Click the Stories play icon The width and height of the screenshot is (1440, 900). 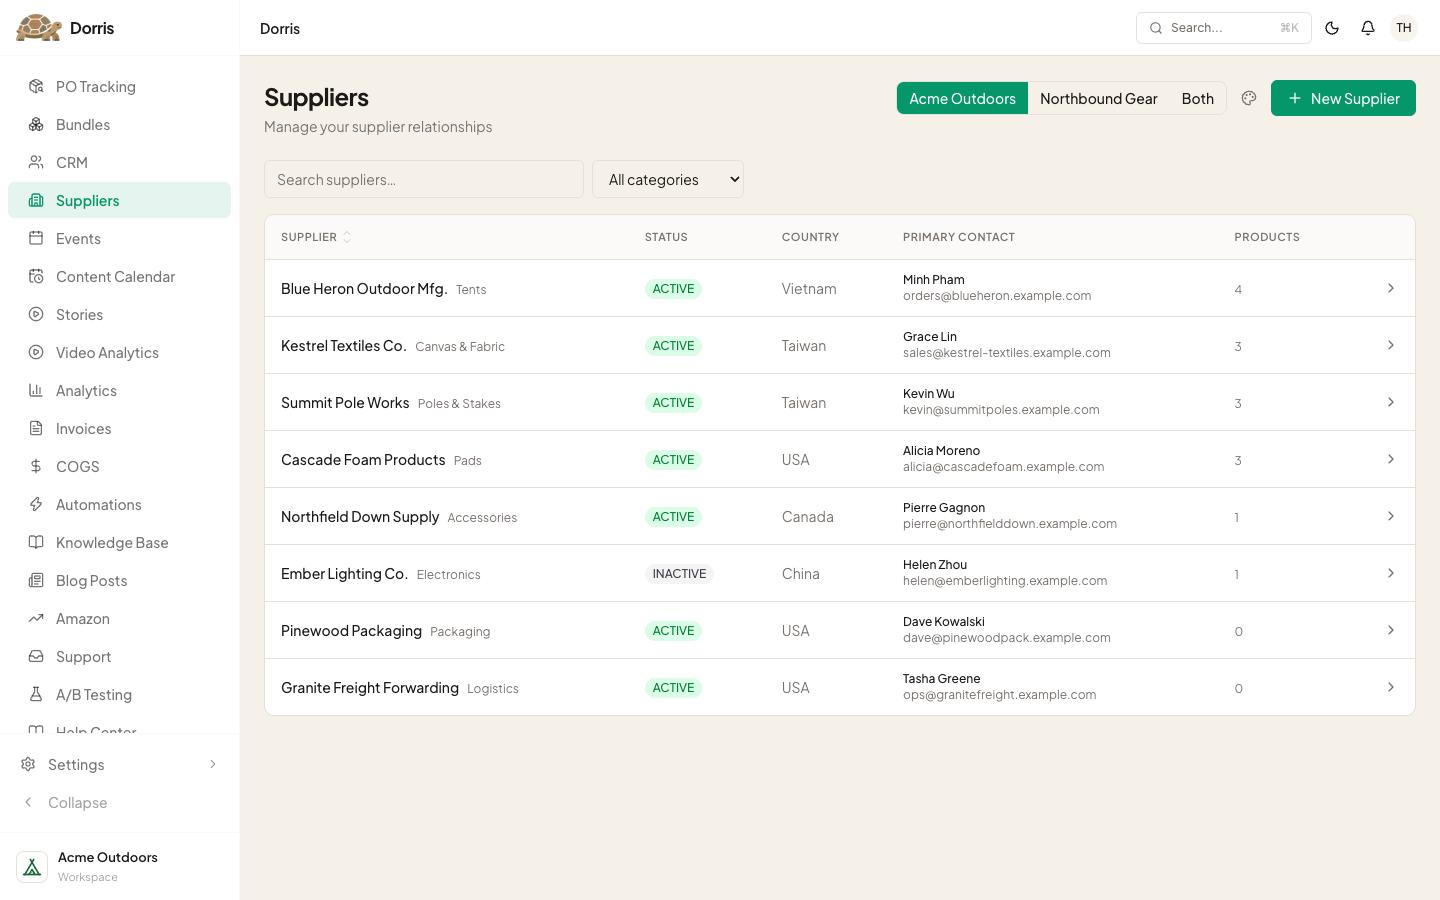click(36, 315)
